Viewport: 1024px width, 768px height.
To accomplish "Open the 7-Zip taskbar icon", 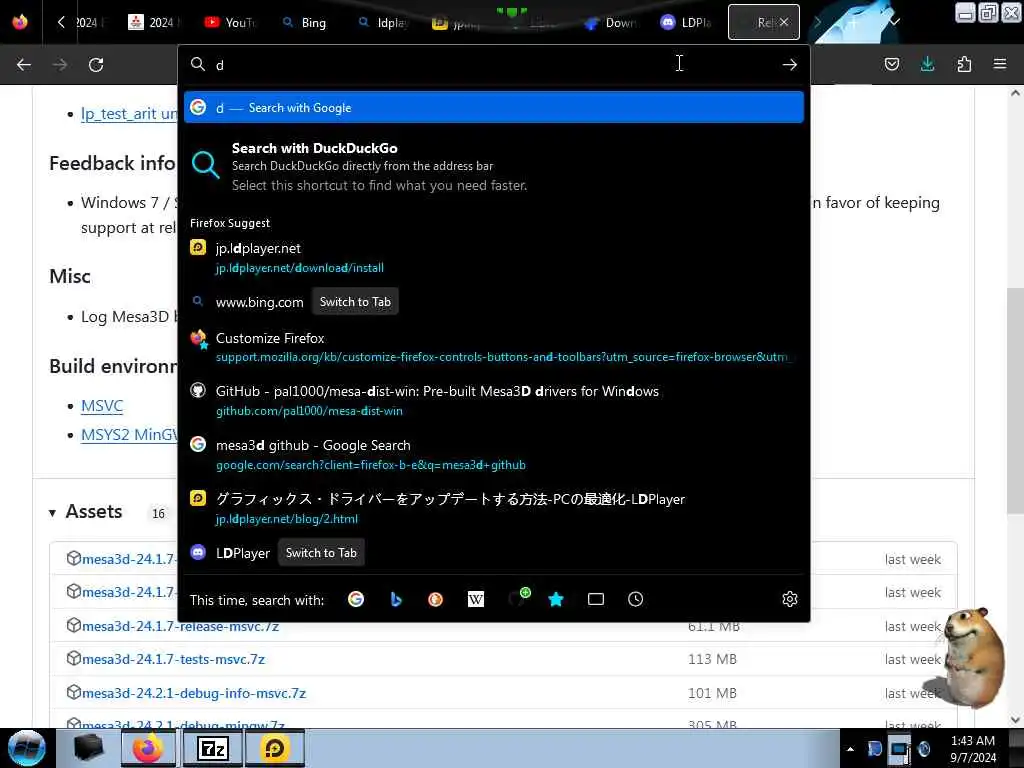I will tap(212, 748).
